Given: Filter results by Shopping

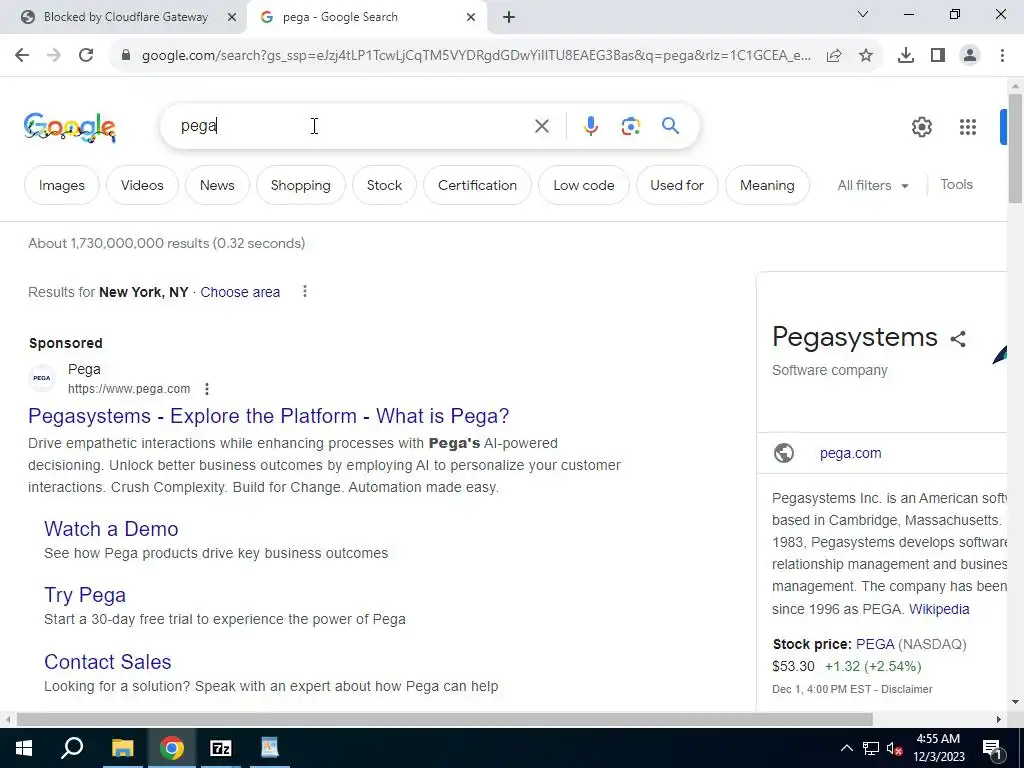Looking at the screenshot, I should 300,185.
